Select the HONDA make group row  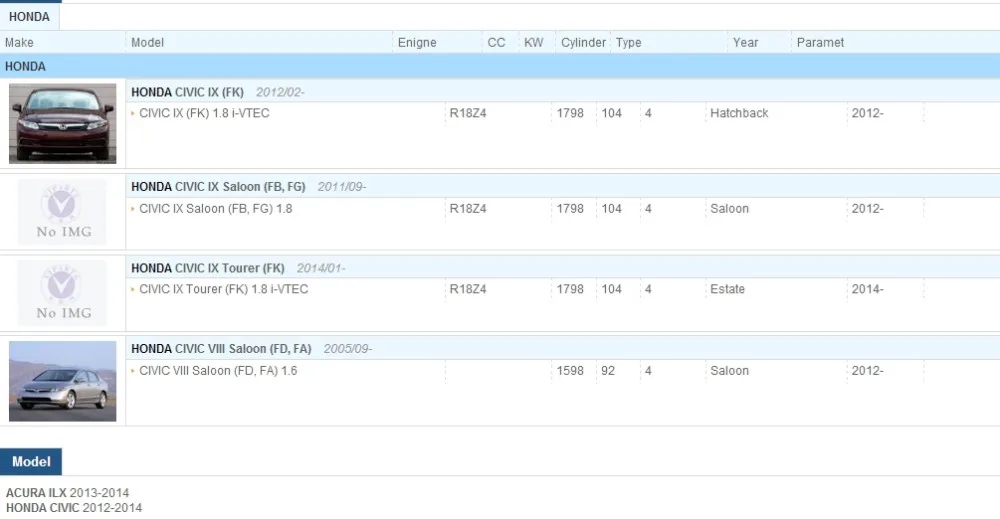(x=500, y=66)
